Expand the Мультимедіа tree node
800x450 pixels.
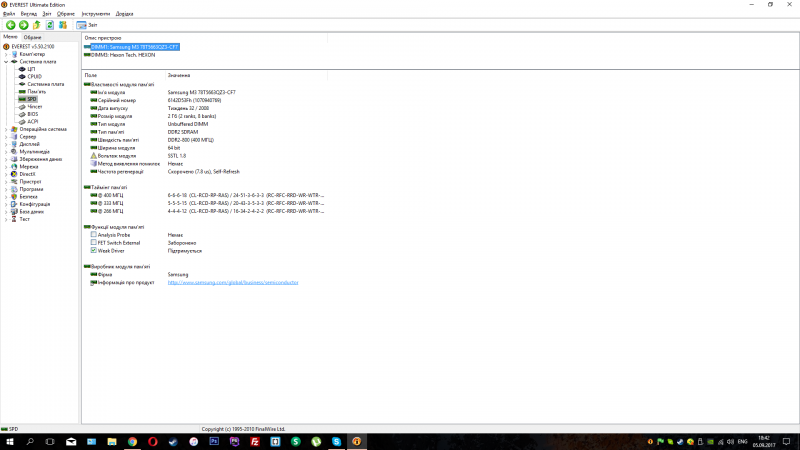[x=6, y=152]
